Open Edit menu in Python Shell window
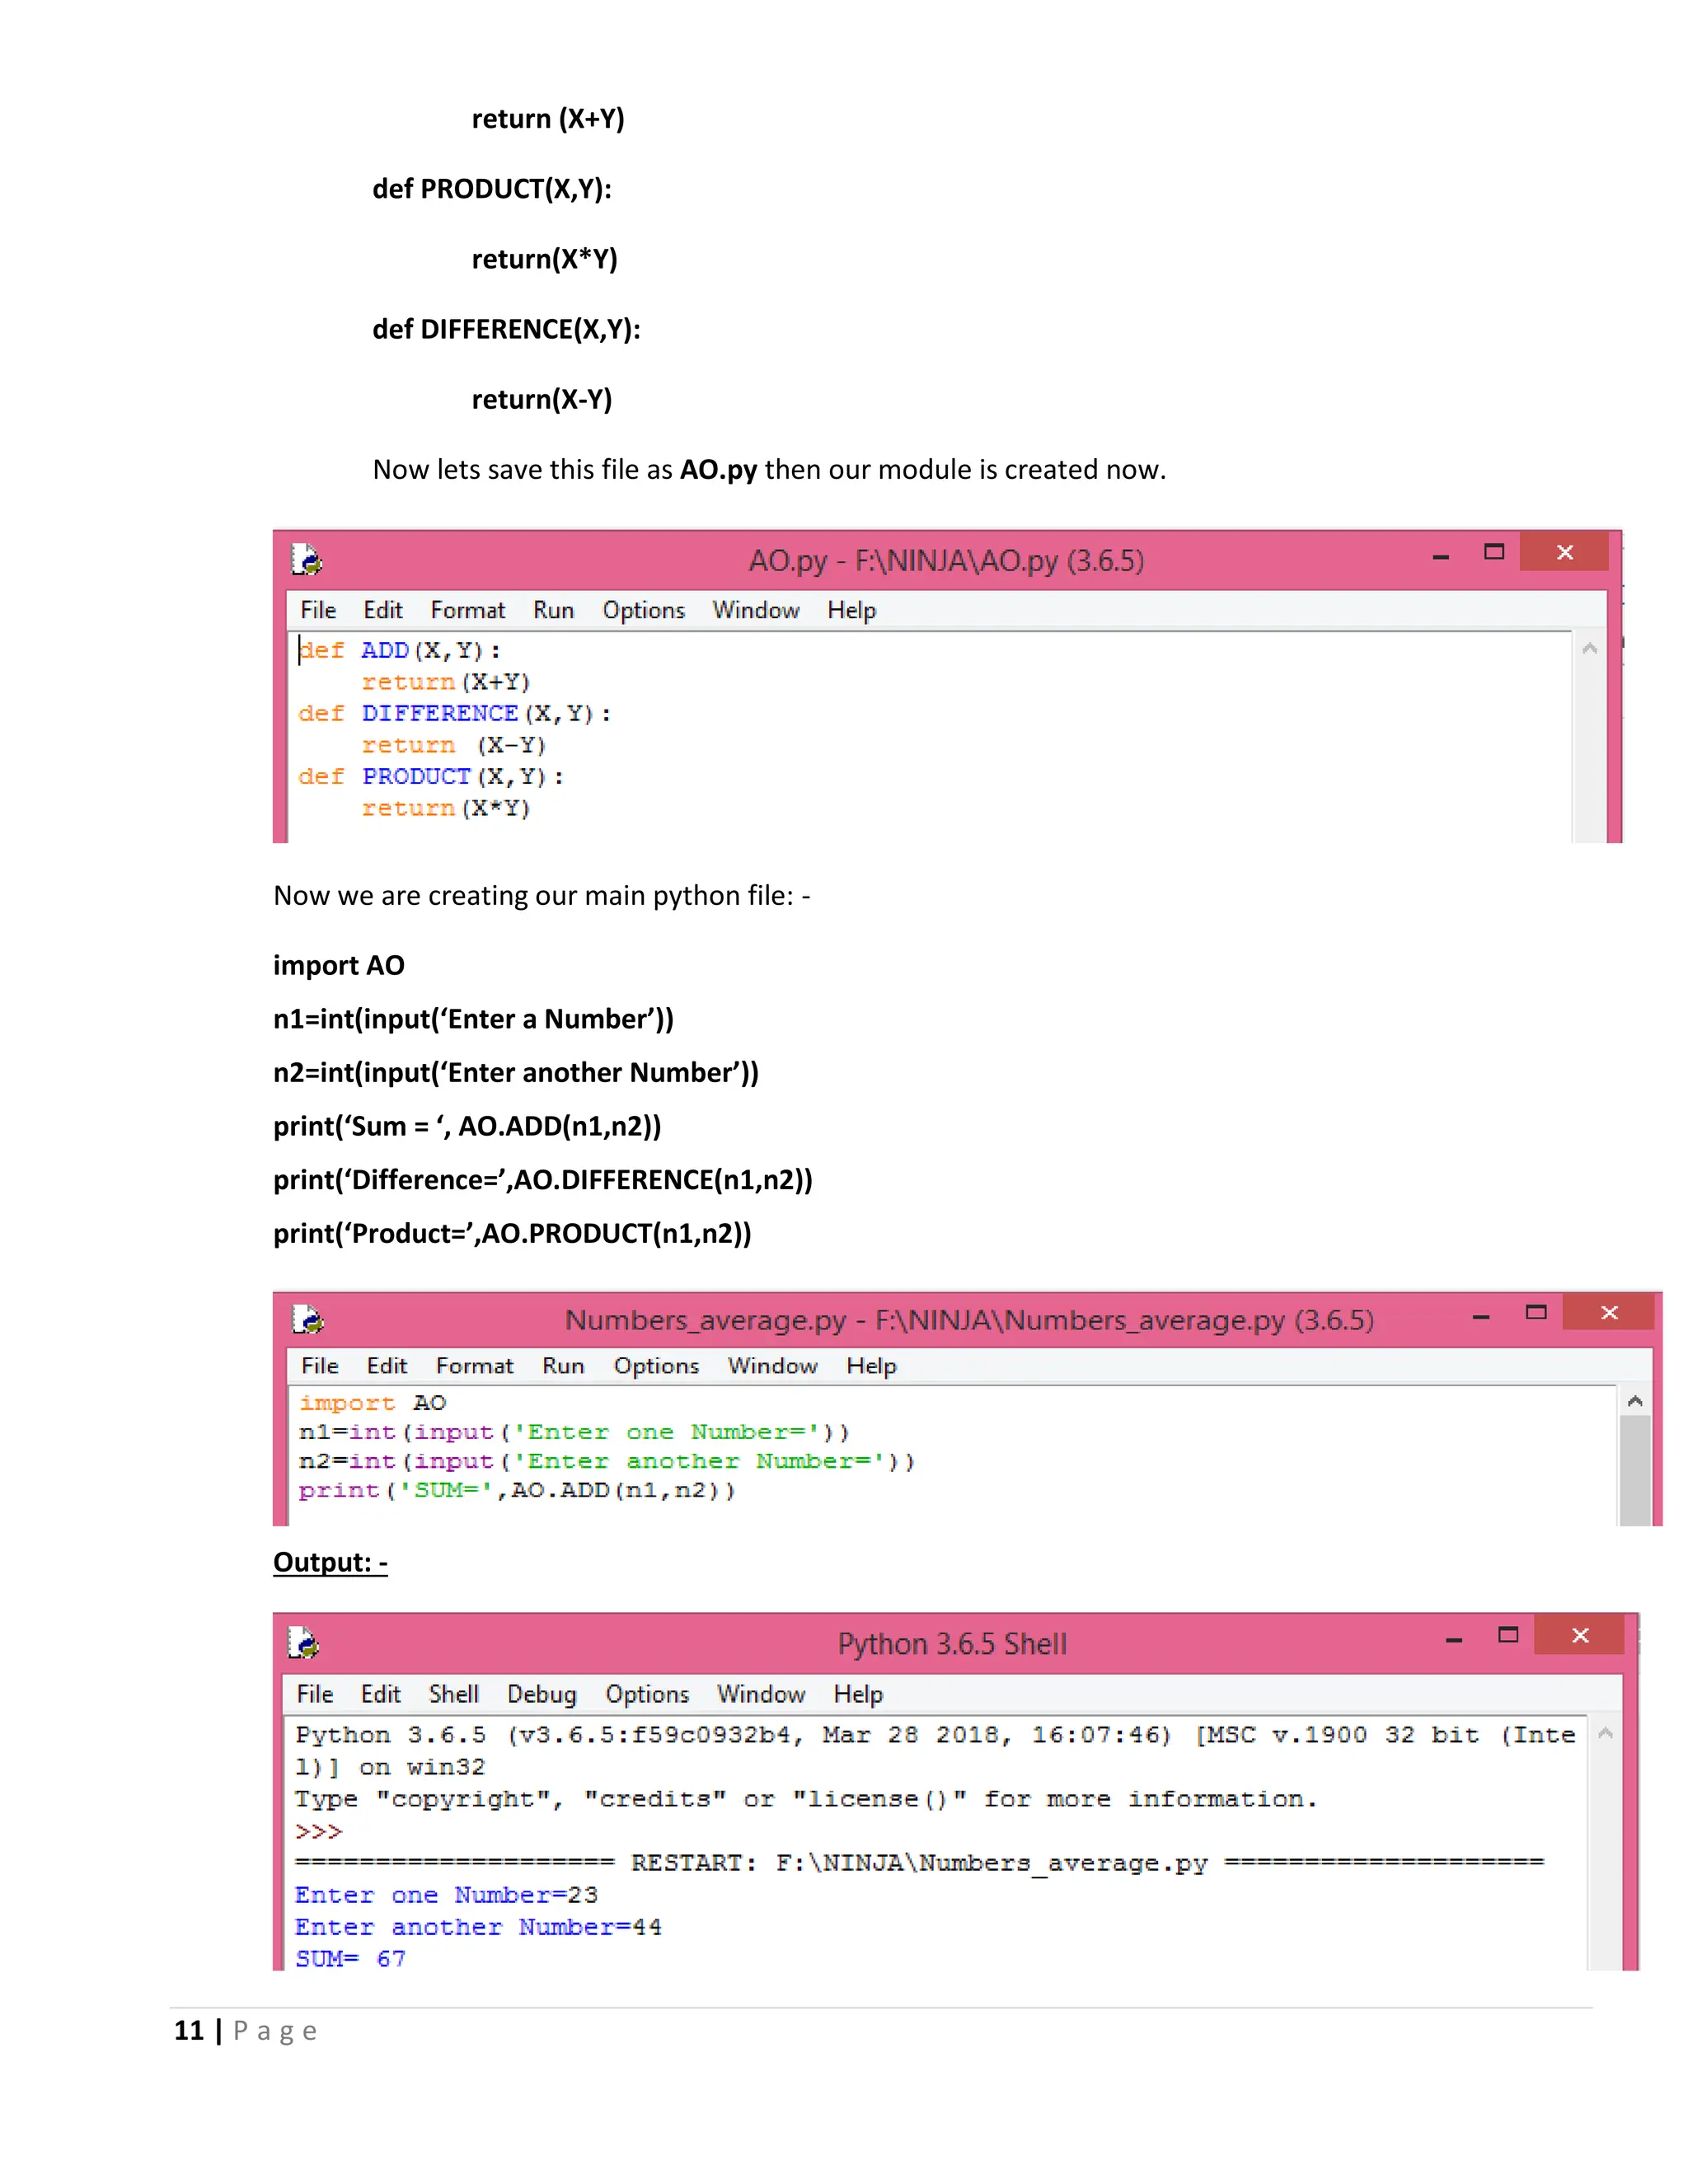 coord(380,1694)
